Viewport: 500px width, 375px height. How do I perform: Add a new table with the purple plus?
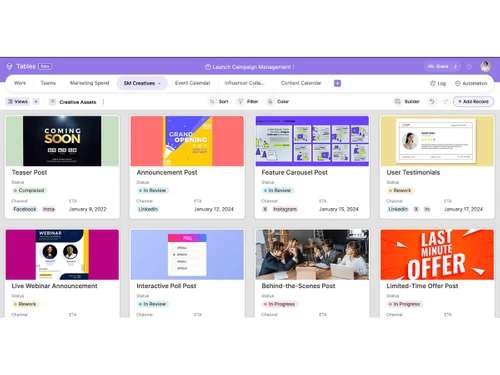tap(337, 83)
